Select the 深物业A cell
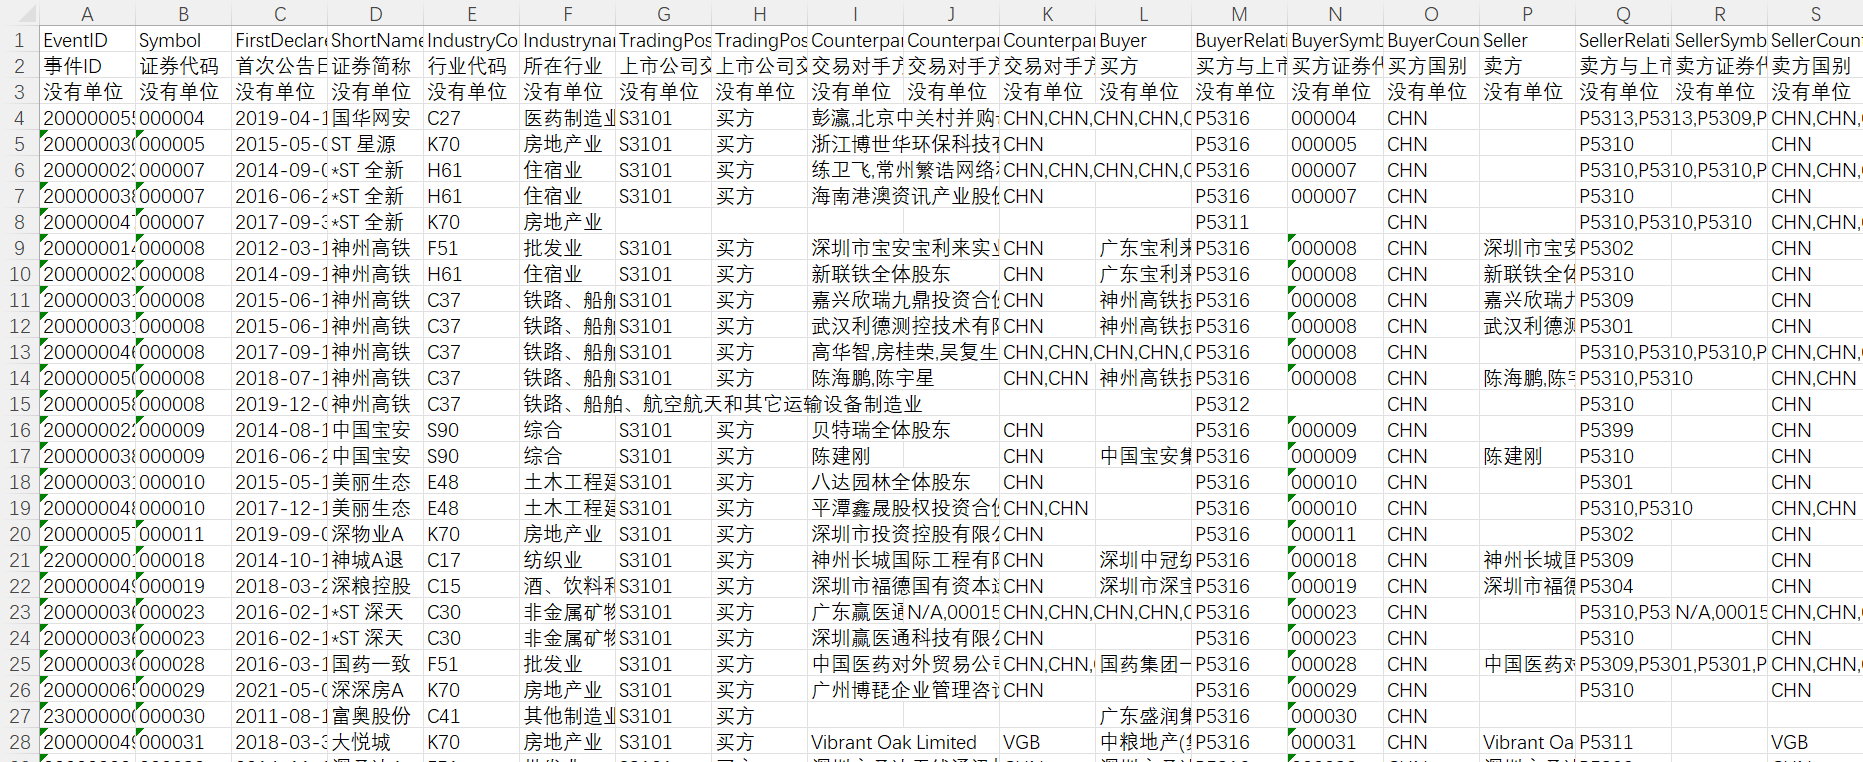The image size is (1863, 762). pyautogui.click(x=375, y=534)
